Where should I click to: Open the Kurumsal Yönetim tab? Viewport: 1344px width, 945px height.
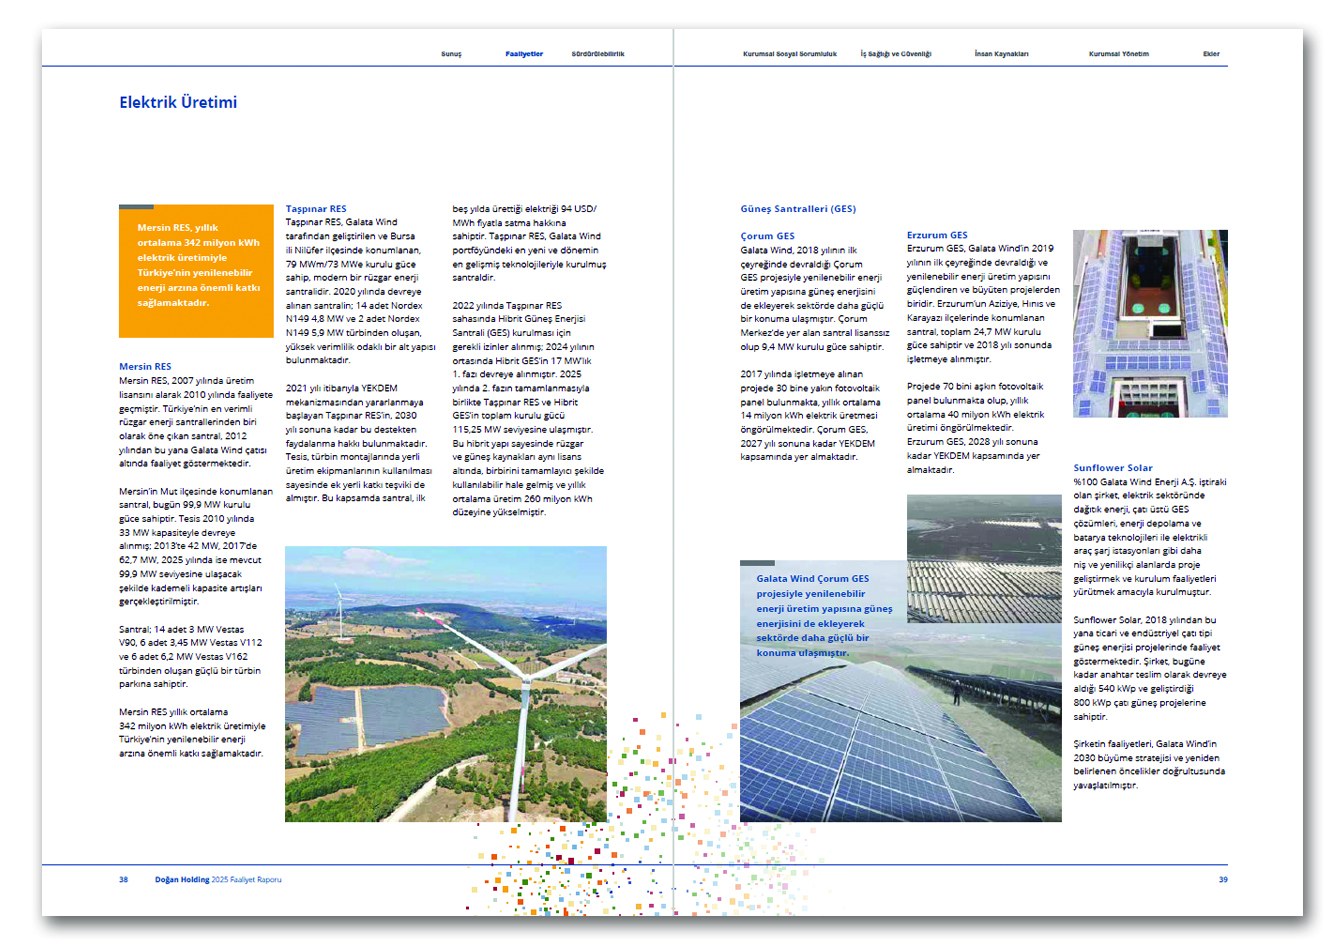(1119, 54)
